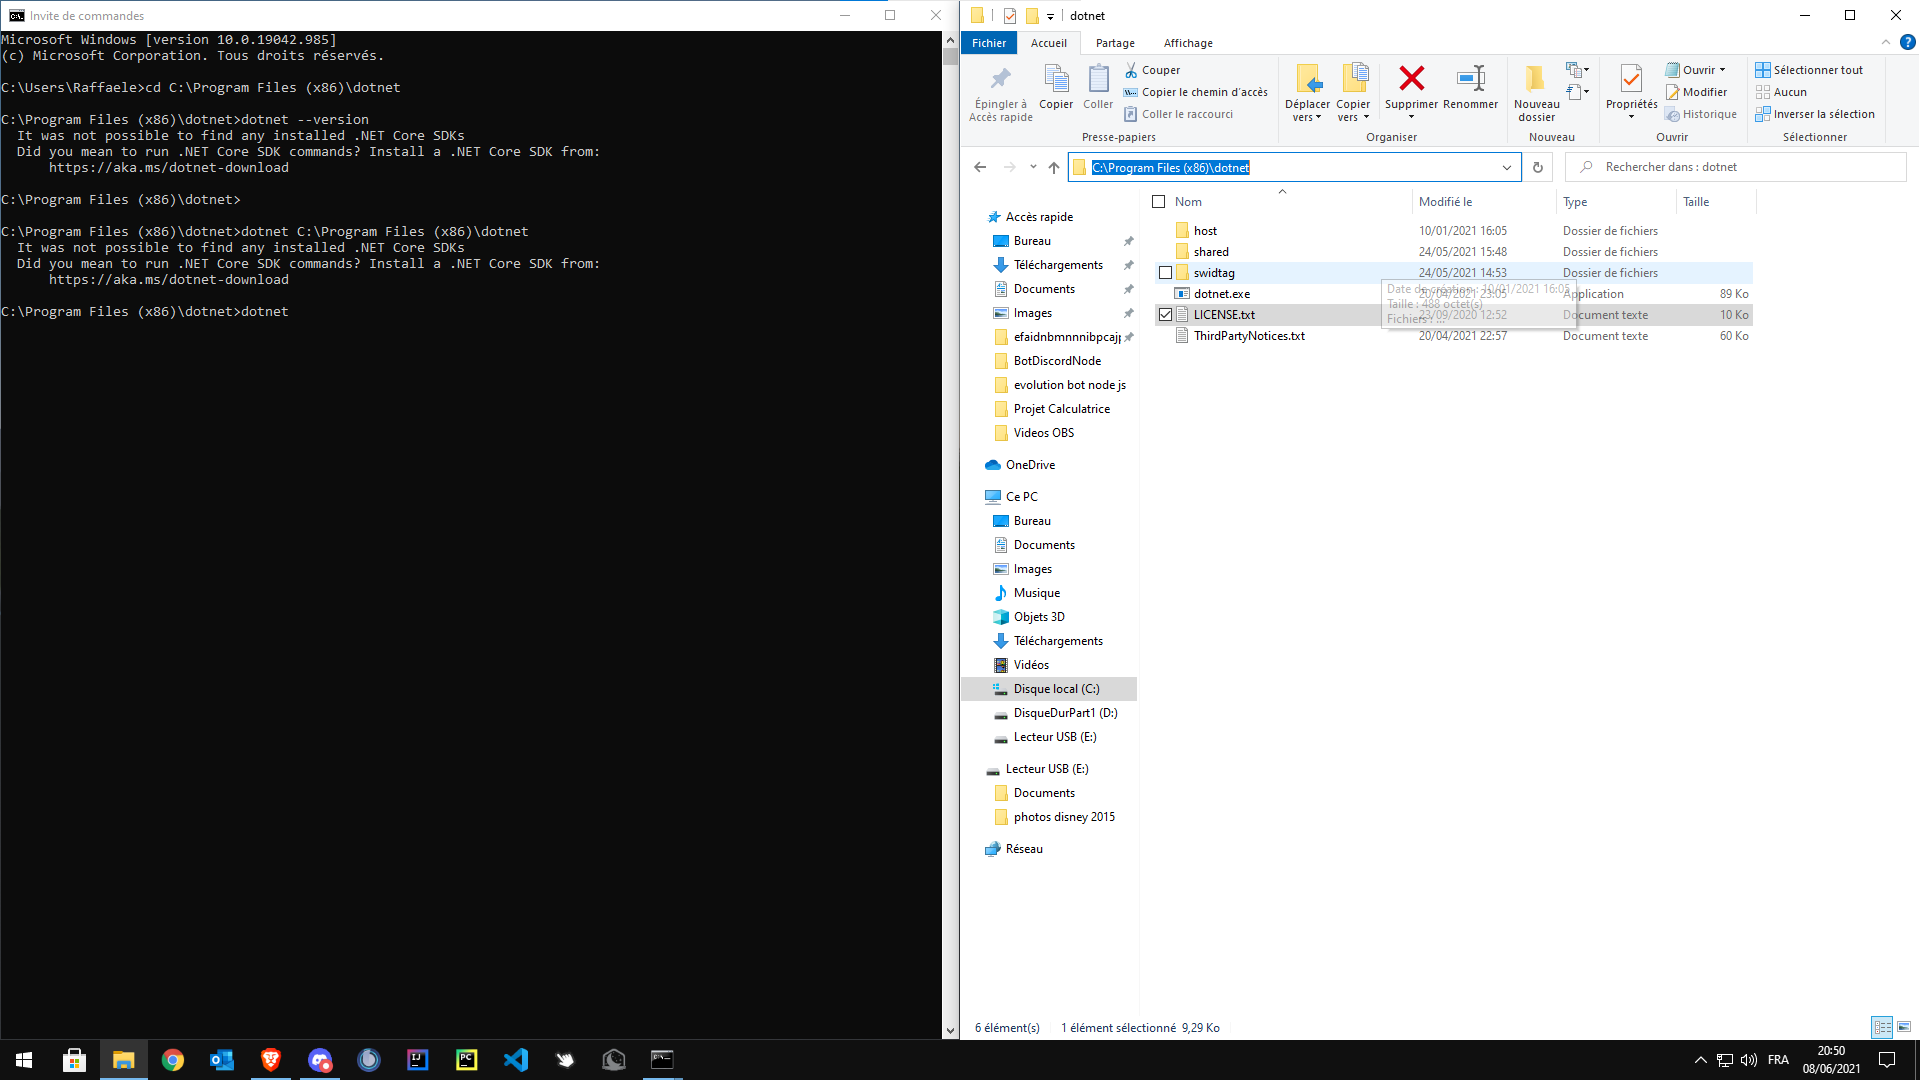This screenshot has width=1920, height=1080.
Task: Open PyCharm from the taskbar
Action: 467,1059
